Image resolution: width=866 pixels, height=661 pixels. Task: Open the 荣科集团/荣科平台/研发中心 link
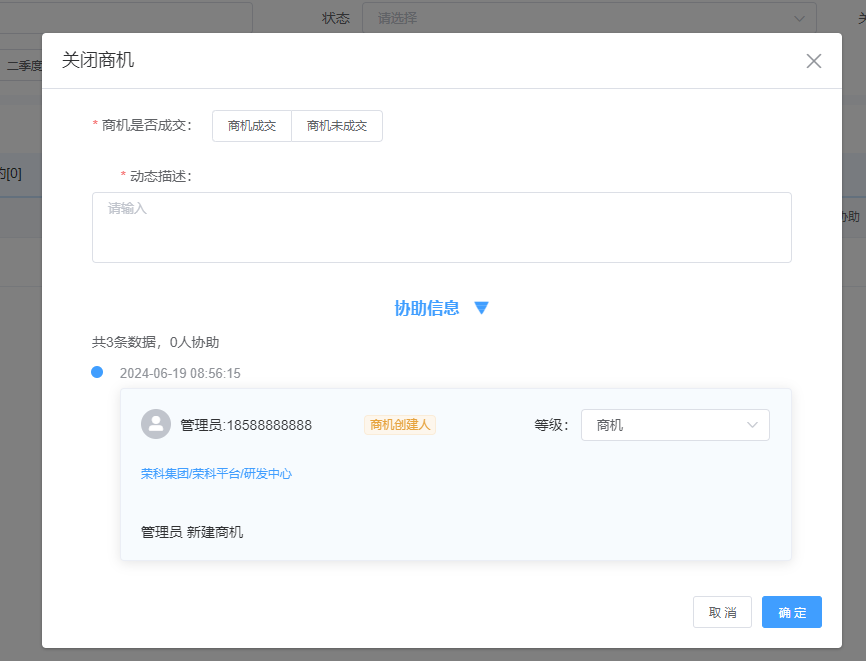click(216, 474)
